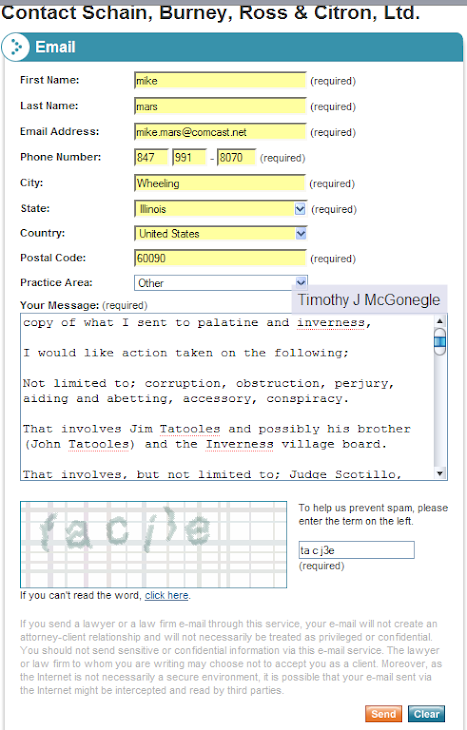Click the page heading 'Contact Schain, Burney, Ross & Citron, Ltd.'
Image resolution: width=467 pixels, height=730 pixels.
tap(210, 12)
